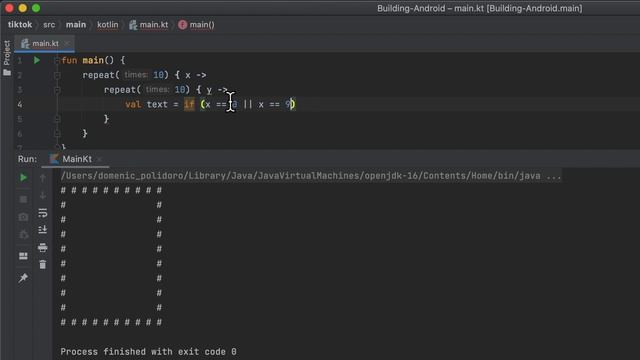The image size is (640, 360).
Task: Open main folder breadcrumb
Action: point(76,25)
